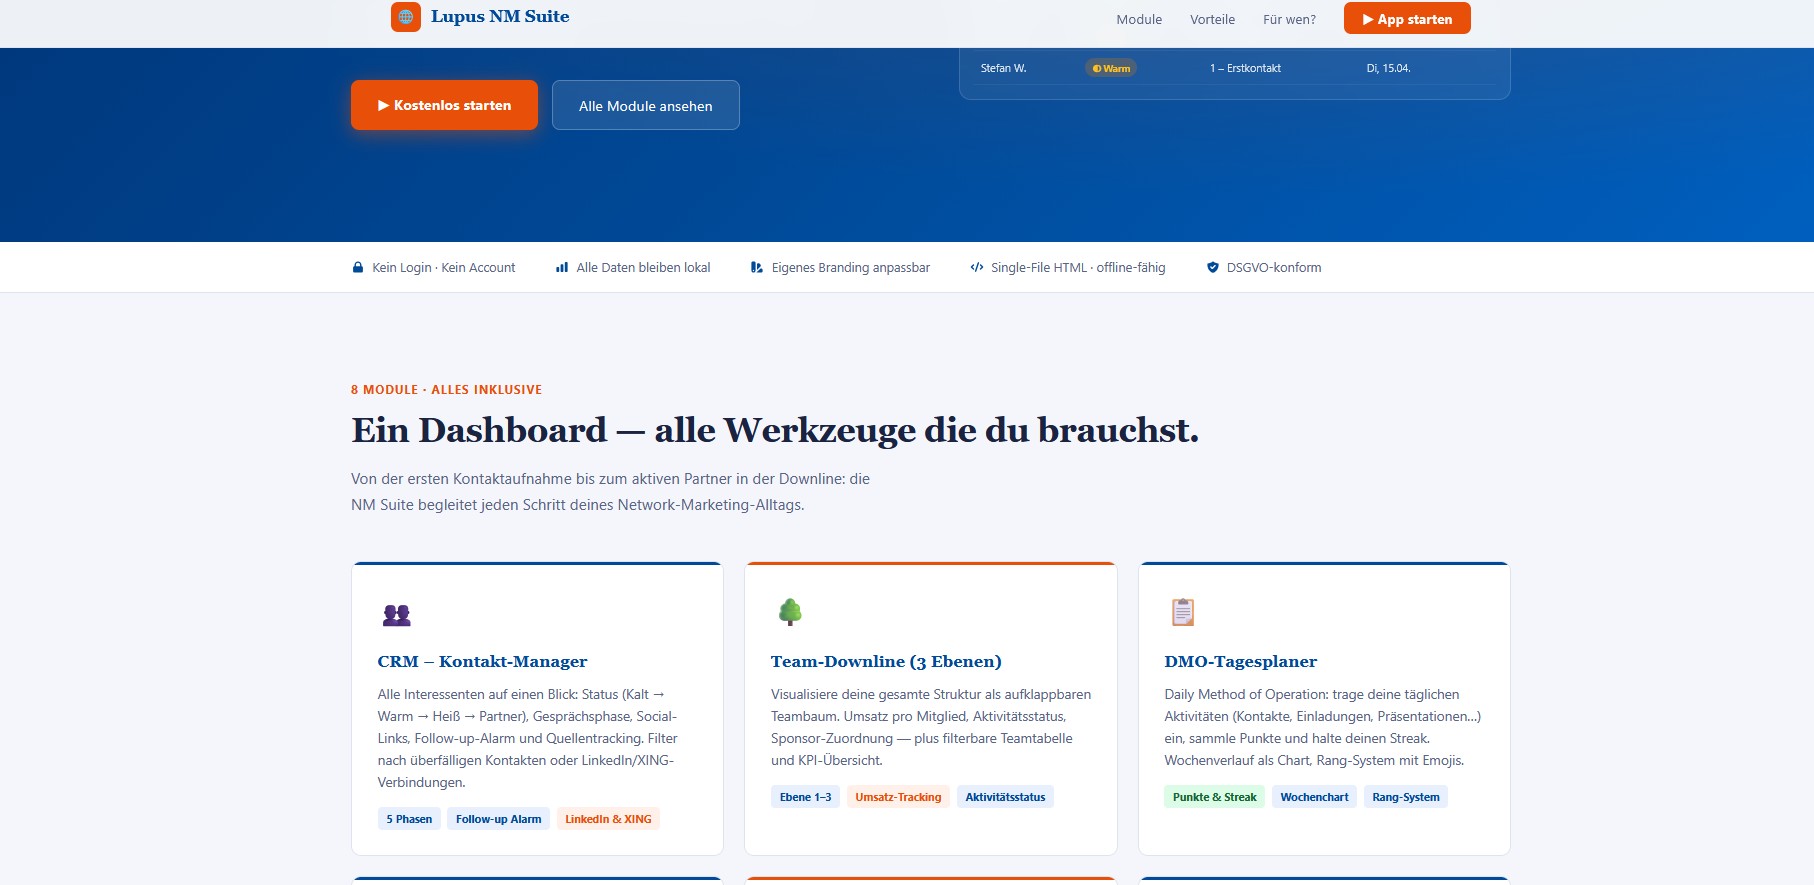Click the branding icon beside Eigenes Branding
Viewport: 1814px width, 885px height.
click(x=757, y=268)
